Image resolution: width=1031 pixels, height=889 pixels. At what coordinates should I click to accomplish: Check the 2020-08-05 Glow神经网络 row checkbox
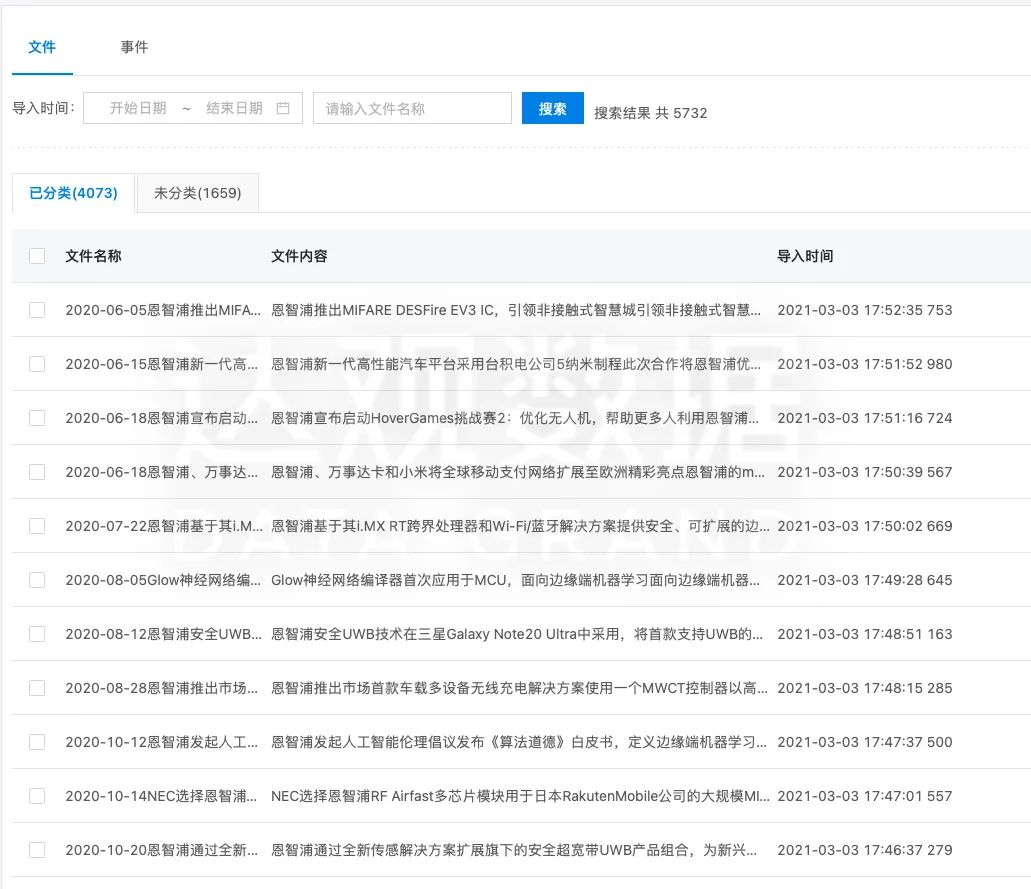pos(37,580)
